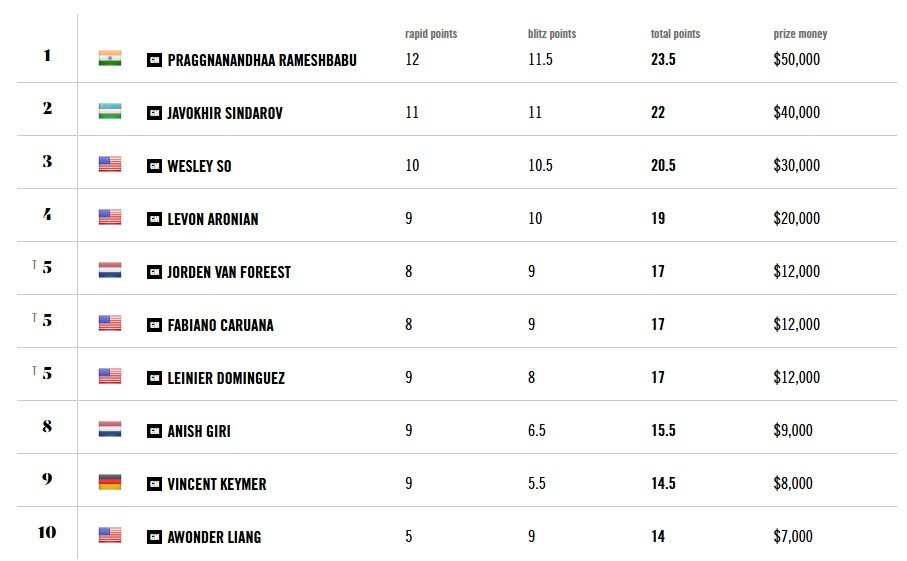Click the GM badge next to Fabiano Caruana
This screenshot has height=561, width=907.
(x=154, y=326)
